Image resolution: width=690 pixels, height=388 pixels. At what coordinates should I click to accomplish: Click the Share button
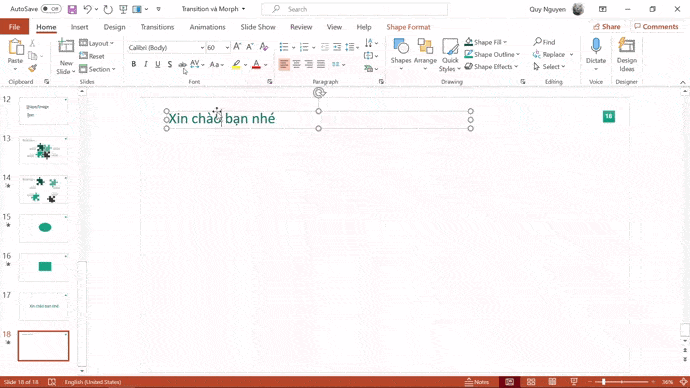[x=606, y=26]
